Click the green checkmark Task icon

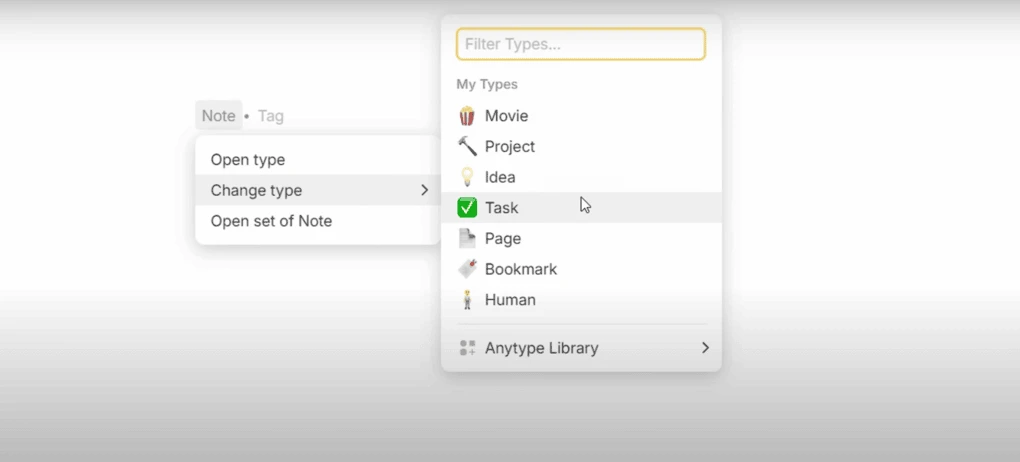click(x=467, y=208)
